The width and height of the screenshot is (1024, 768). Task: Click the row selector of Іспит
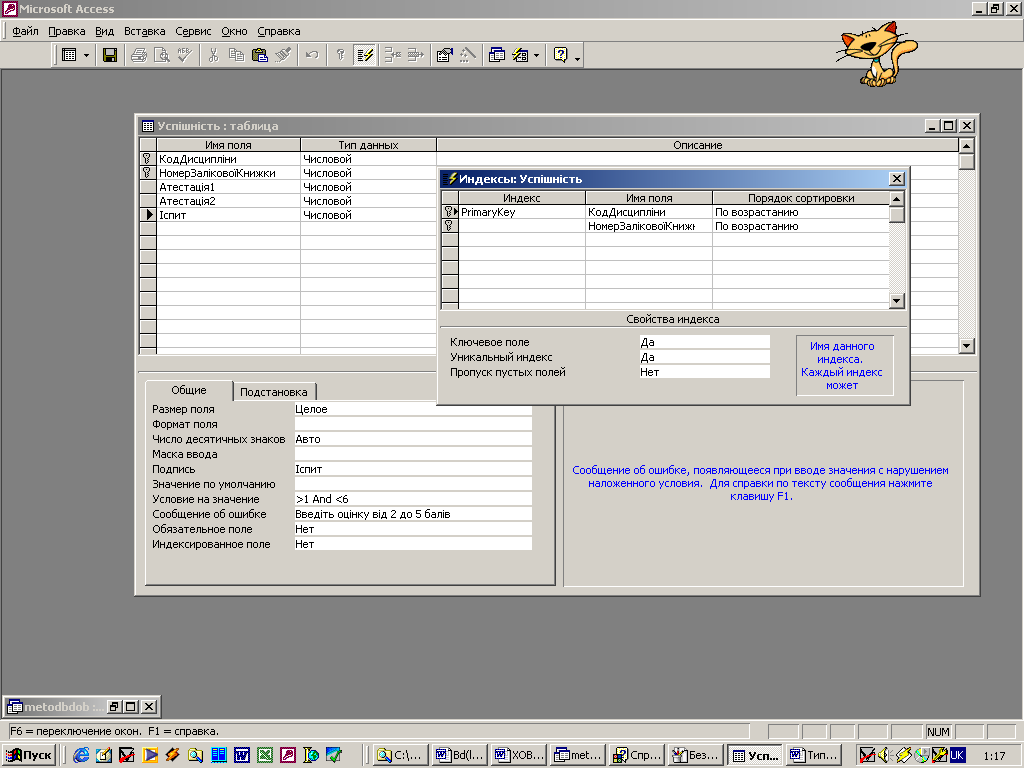[148, 215]
